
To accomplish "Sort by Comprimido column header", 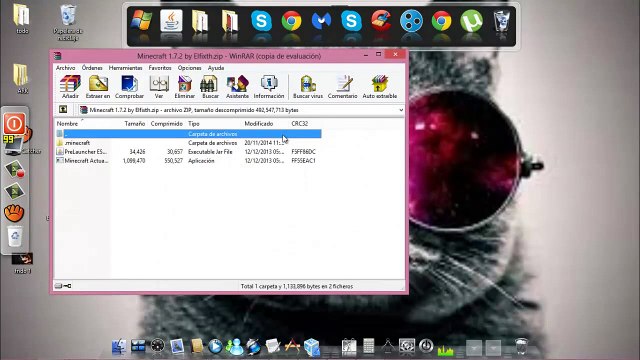I will coord(167,123).
